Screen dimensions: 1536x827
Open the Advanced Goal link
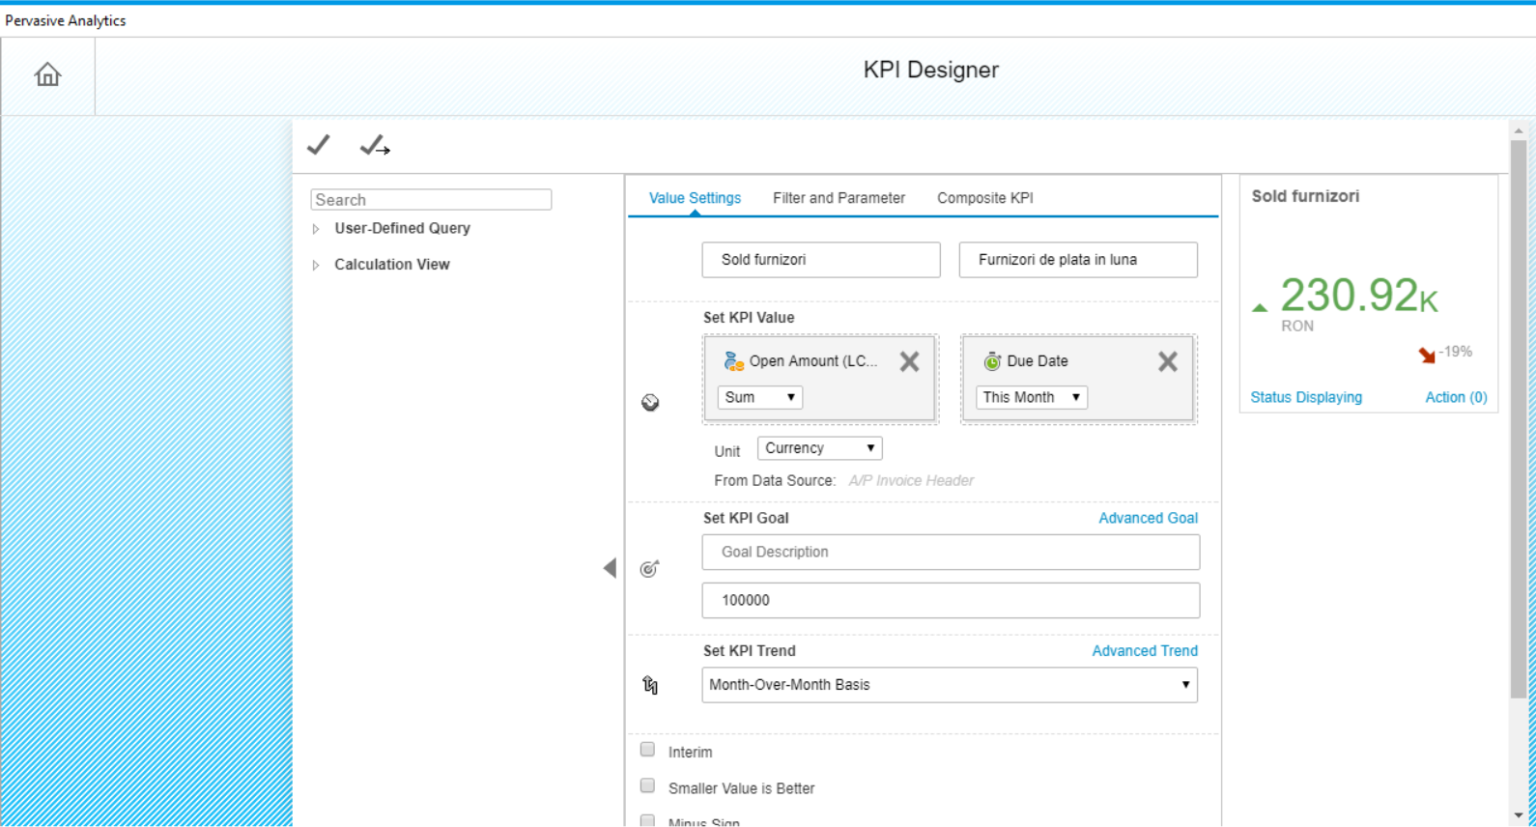tap(1148, 518)
